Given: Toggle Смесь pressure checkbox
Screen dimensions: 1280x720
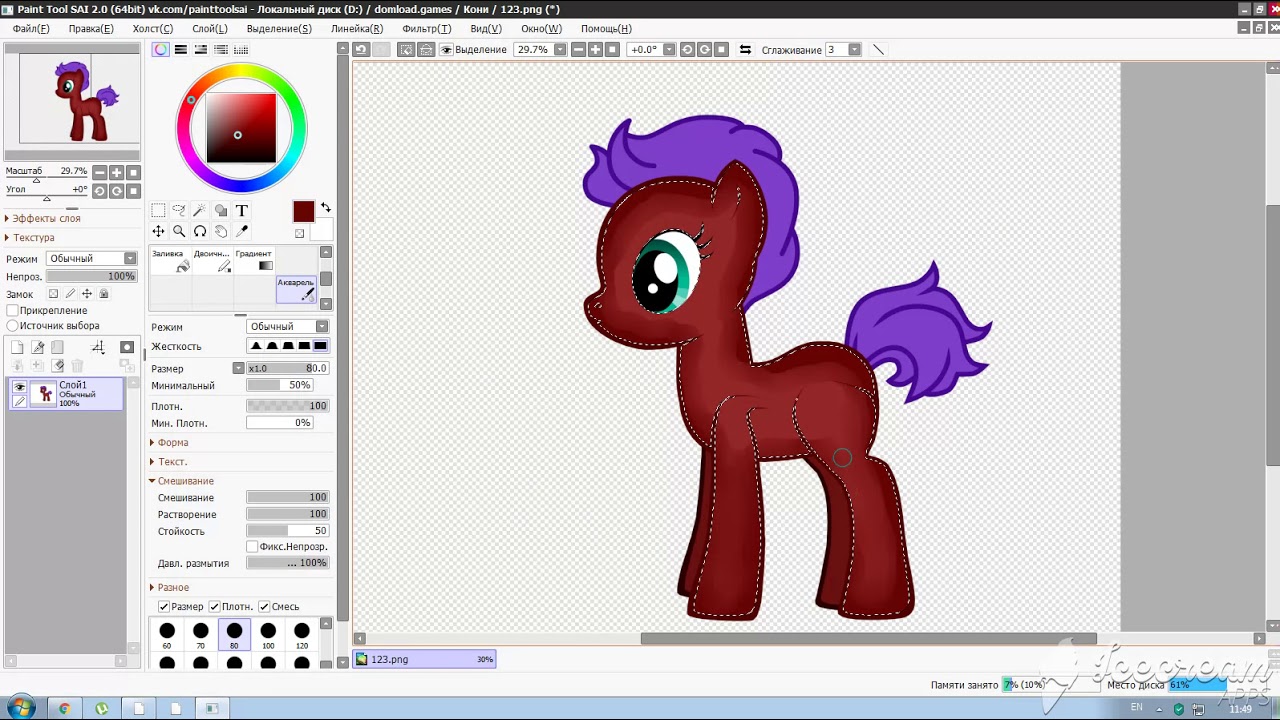Looking at the screenshot, I should (264, 607).
